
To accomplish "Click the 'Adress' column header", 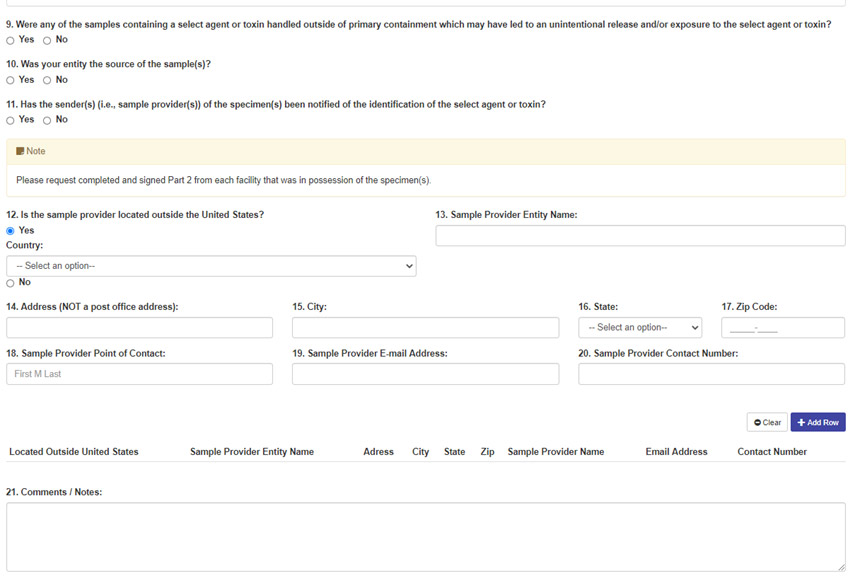I will [x=378, y=452].
